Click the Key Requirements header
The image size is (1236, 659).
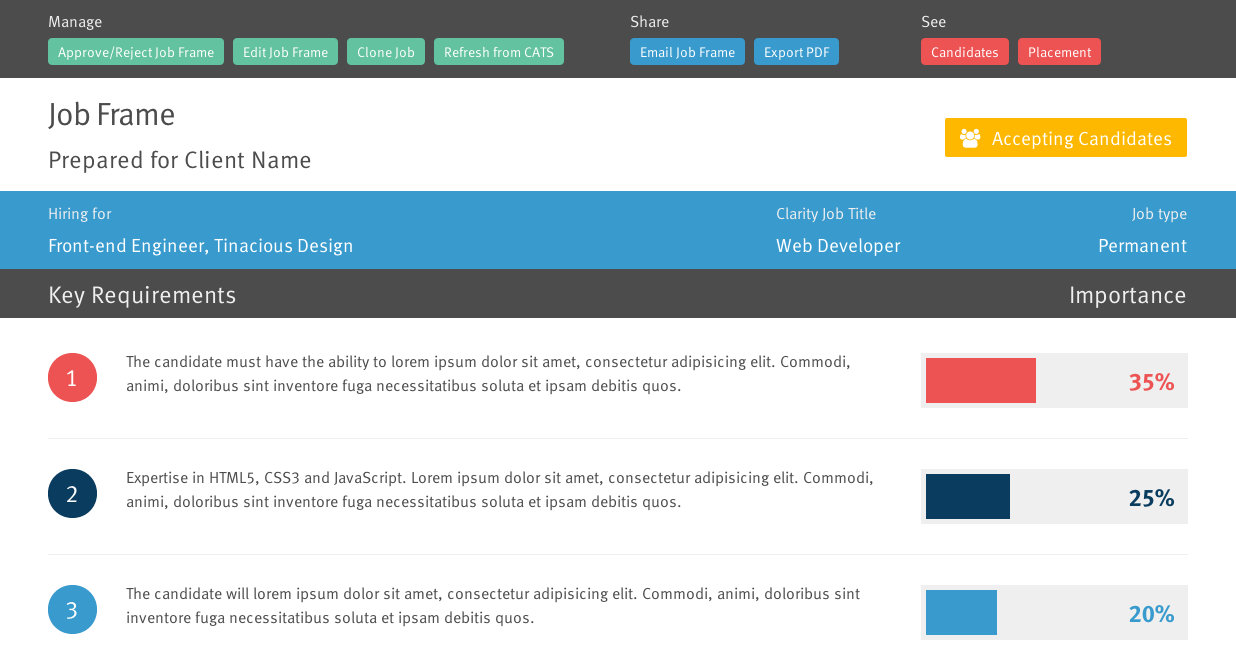coord(142,295)
